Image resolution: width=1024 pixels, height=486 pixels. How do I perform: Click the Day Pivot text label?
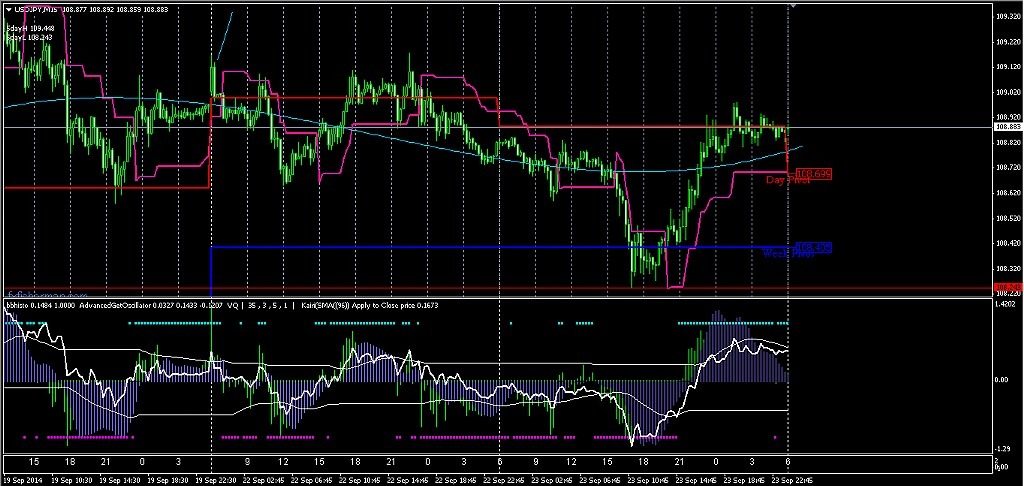click(786, 181)
